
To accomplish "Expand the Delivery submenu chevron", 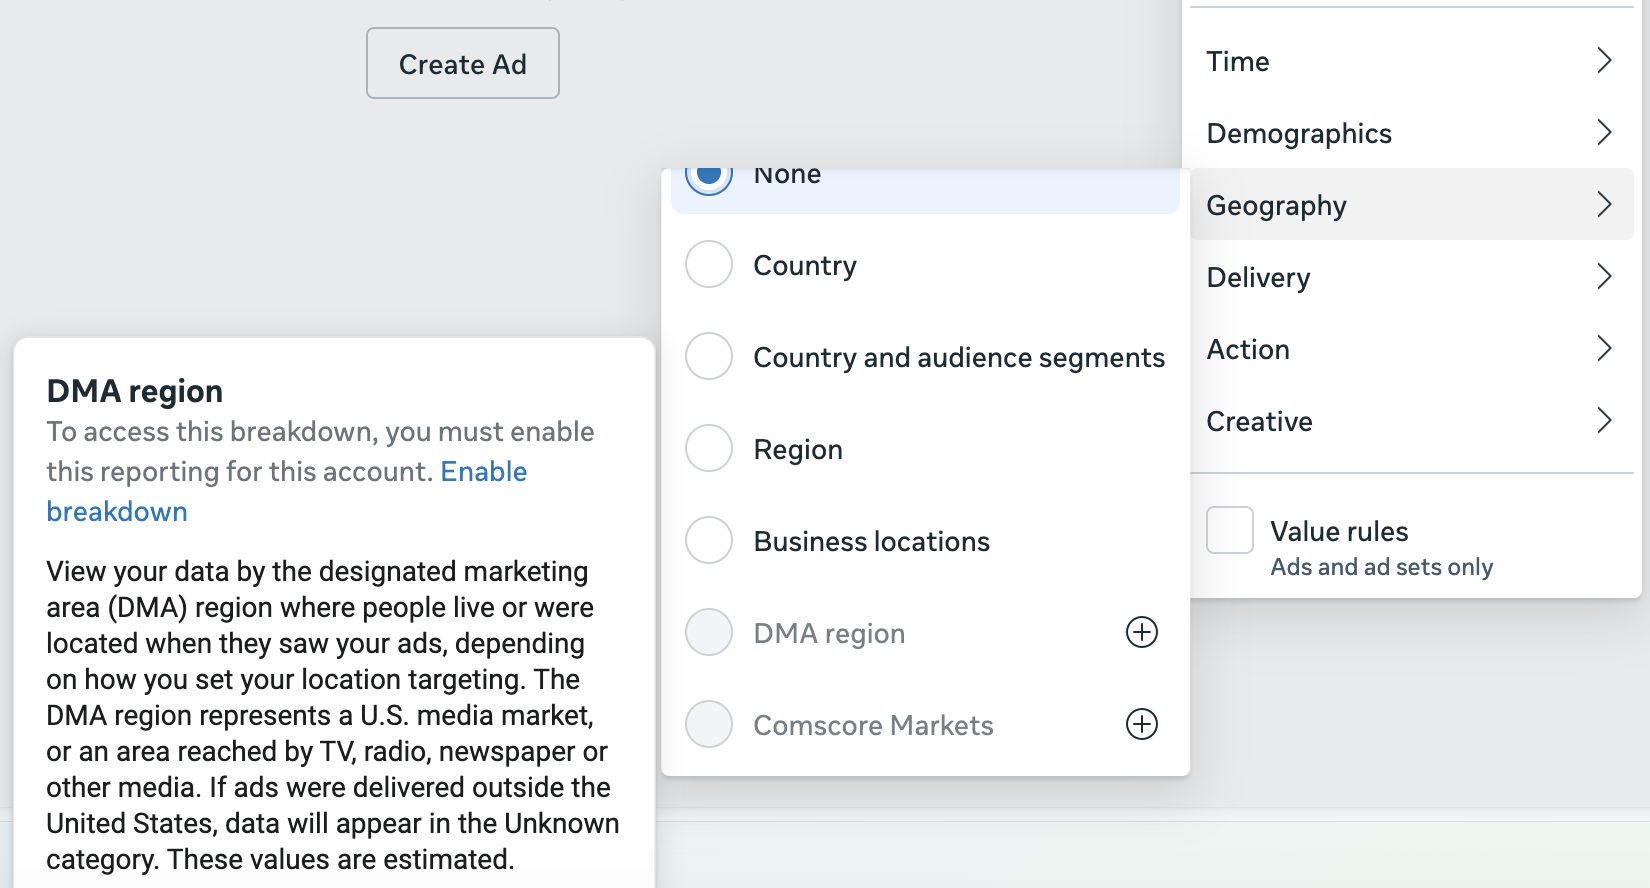I will [1603, 277].
